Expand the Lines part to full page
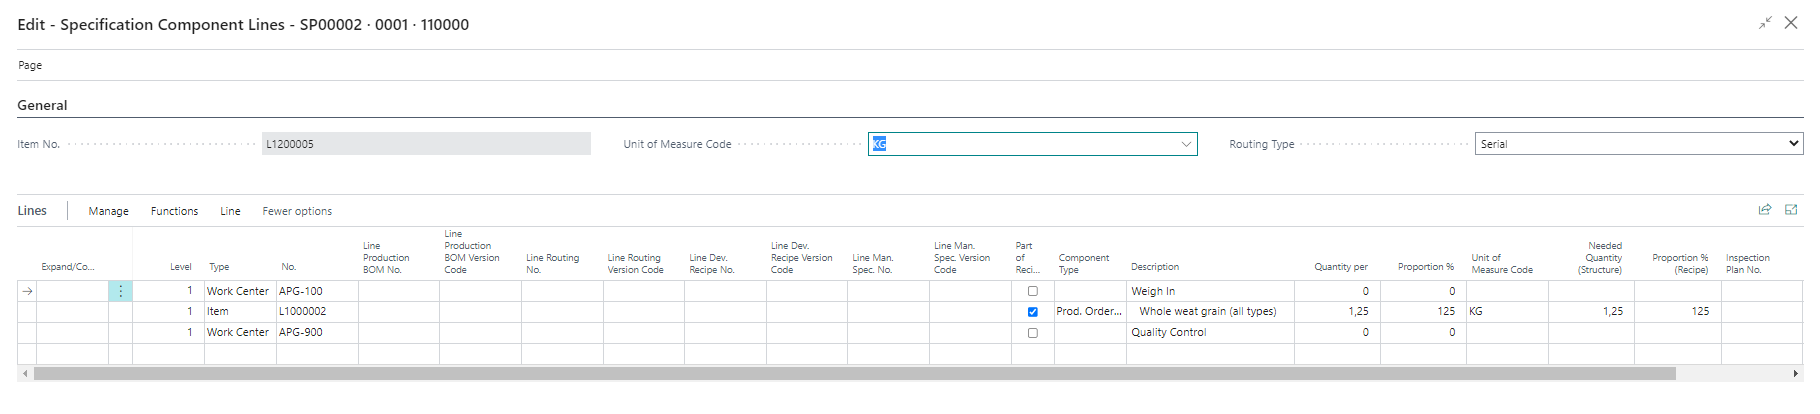 point(1791,209)
